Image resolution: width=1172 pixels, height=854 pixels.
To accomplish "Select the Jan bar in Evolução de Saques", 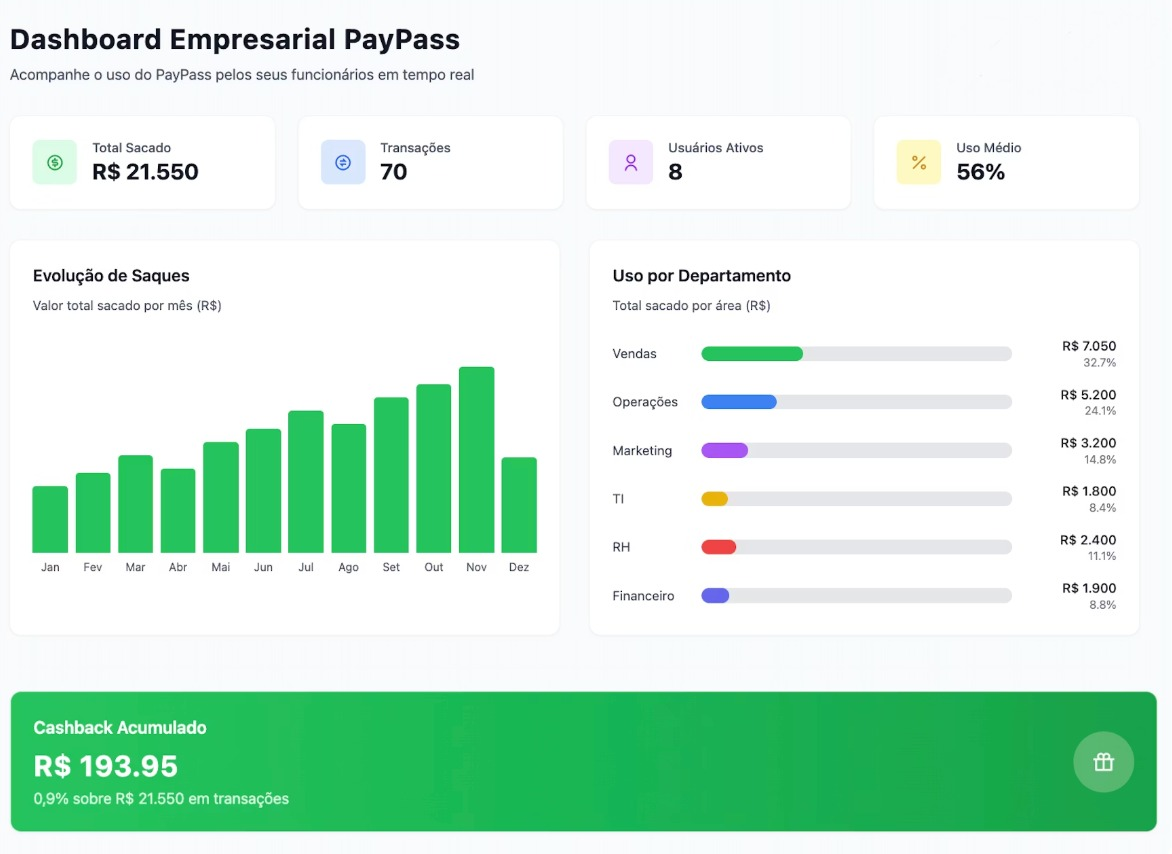I will 50,520.
